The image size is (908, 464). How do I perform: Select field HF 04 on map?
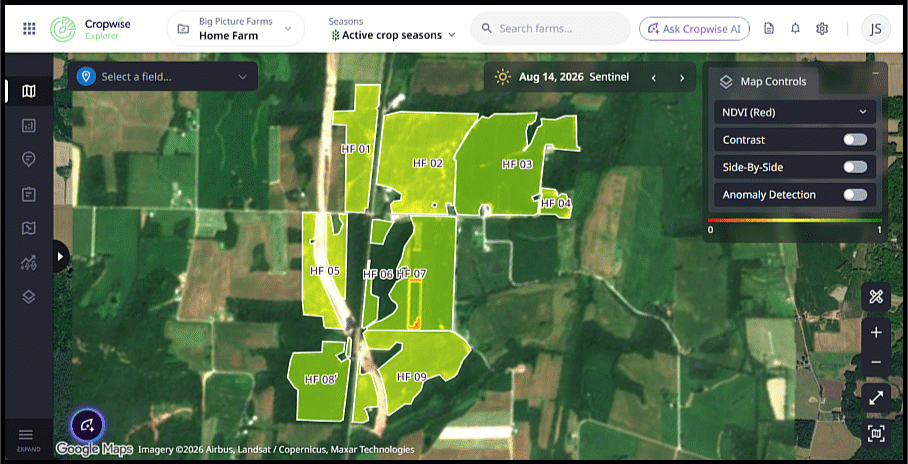[x=556, y=203]
